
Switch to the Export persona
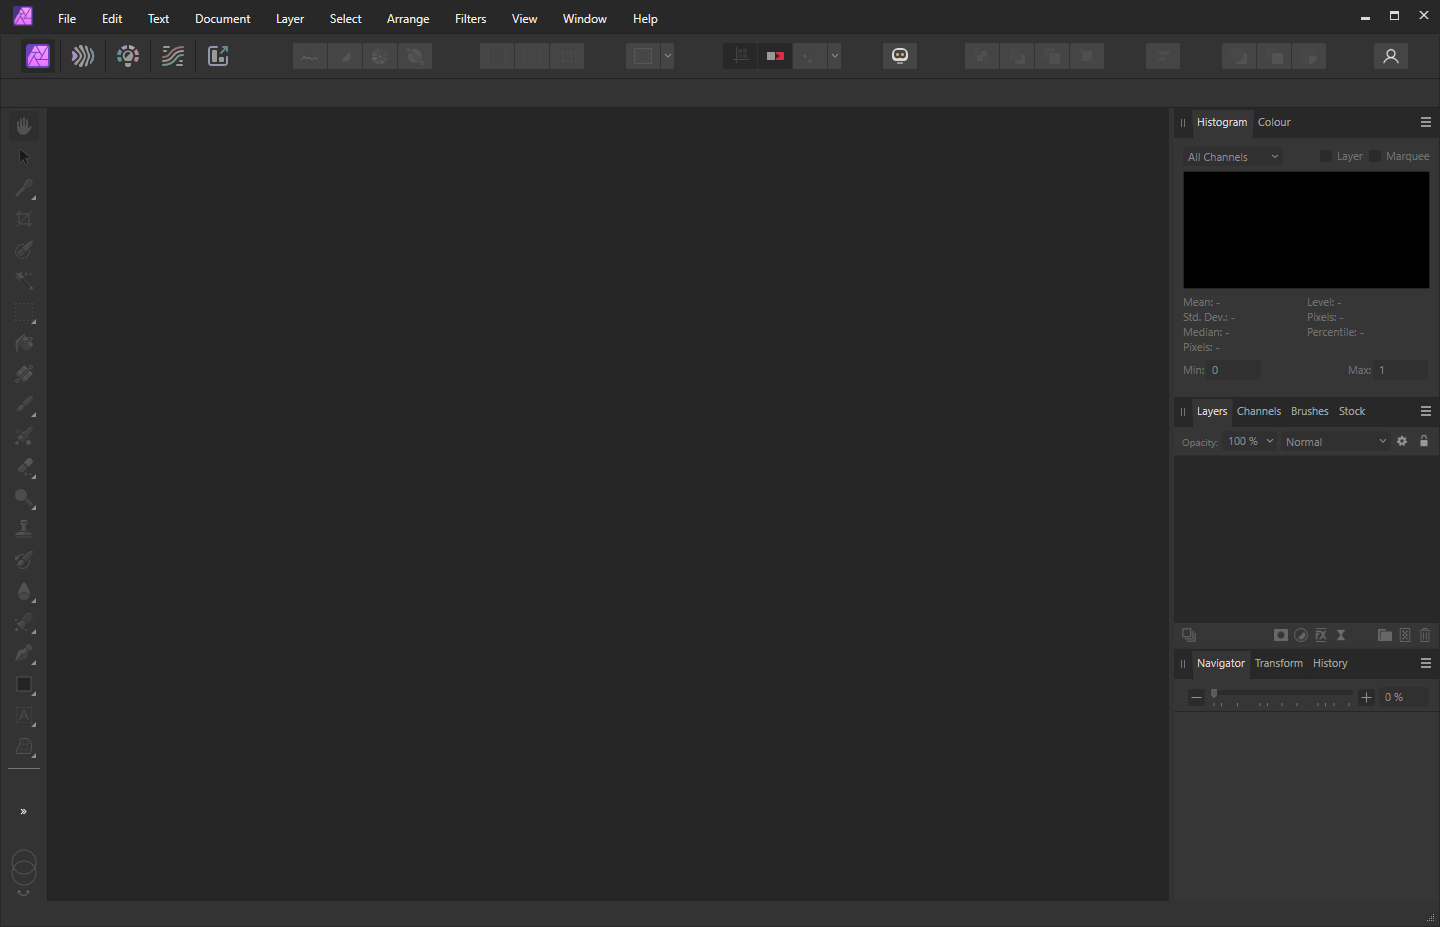coord(218,56)
